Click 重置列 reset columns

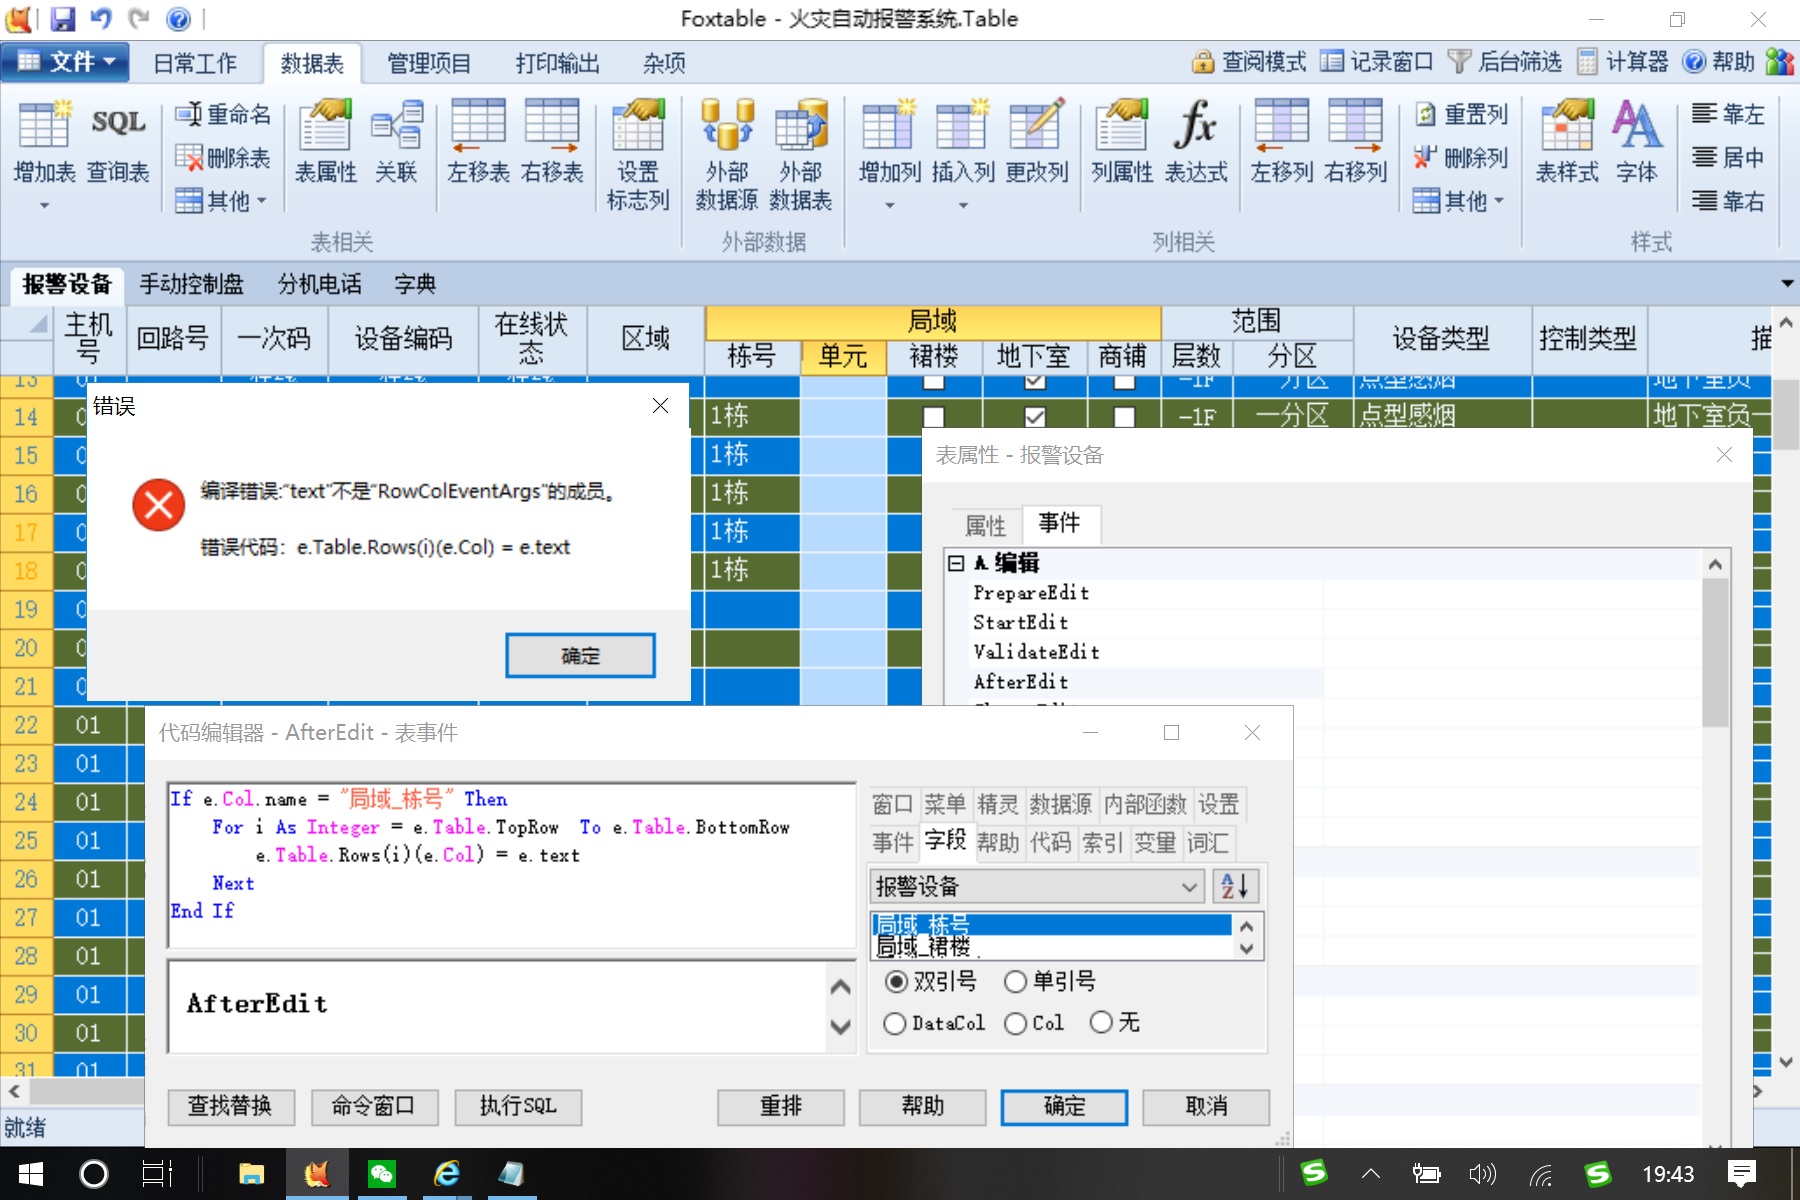point(1461,115)
